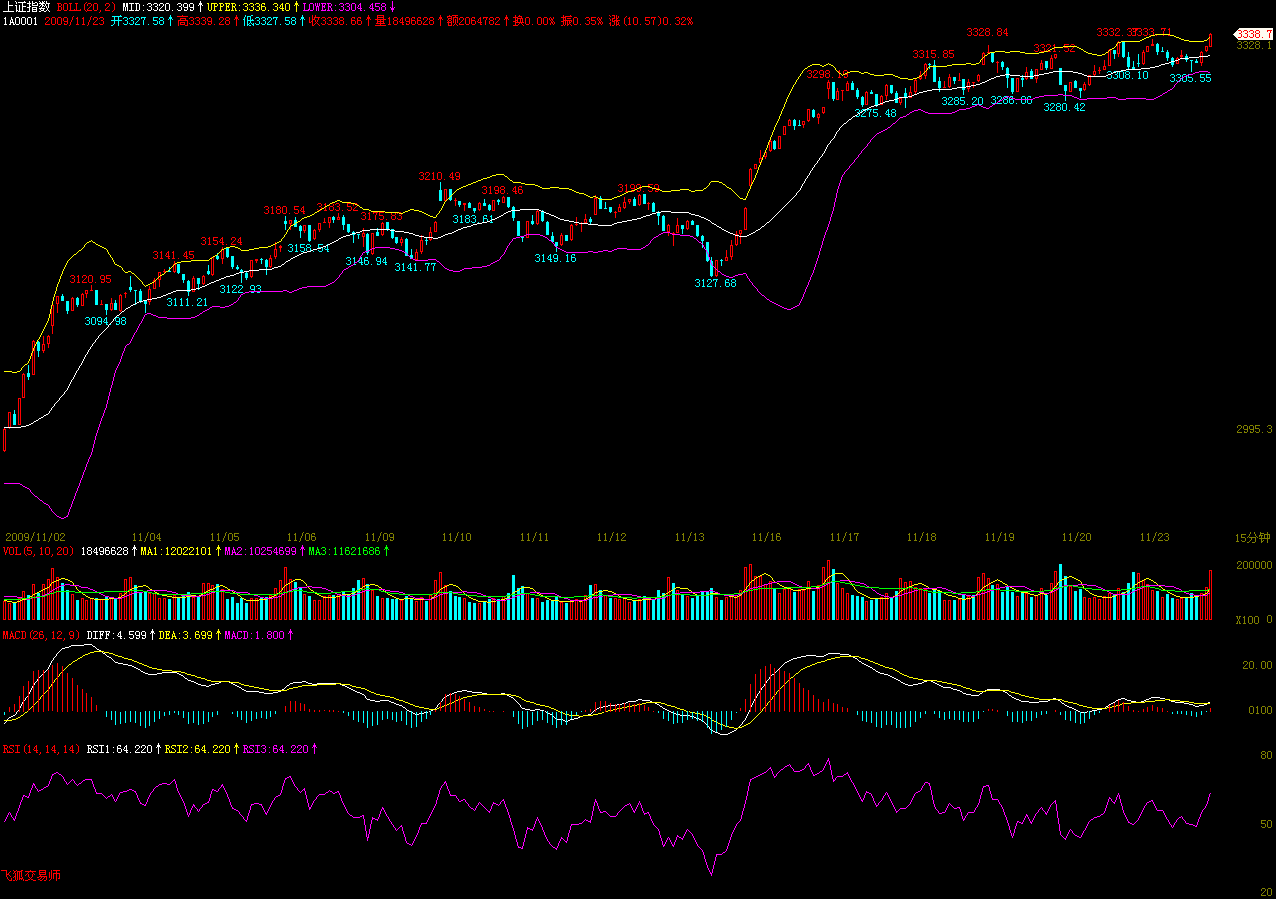The height and width of the screenshot is (899, 1276).
Task: Click the 11/06 date axis label
Action: [x=301, y=537]
